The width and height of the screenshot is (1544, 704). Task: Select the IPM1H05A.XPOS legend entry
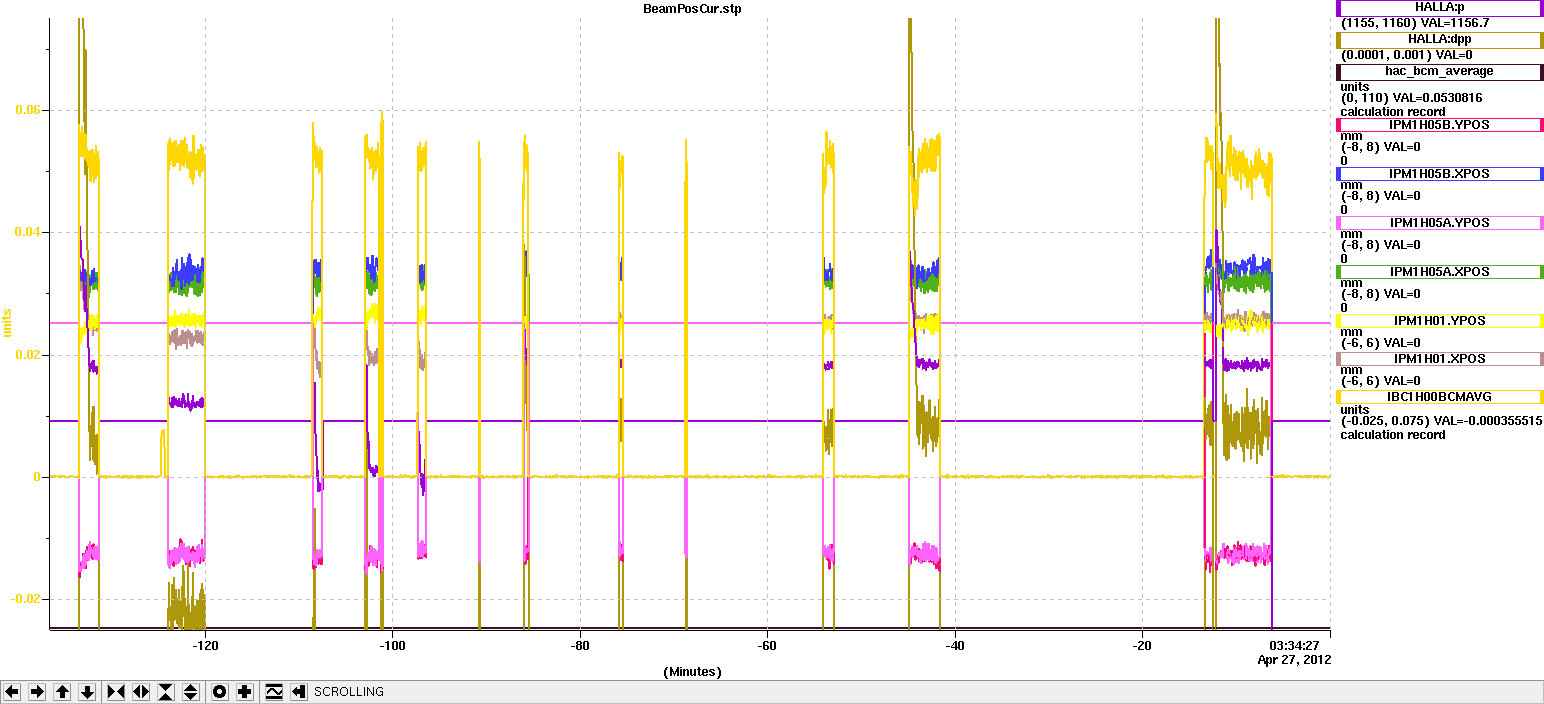pyautogui.click(x=1439, y=272)
